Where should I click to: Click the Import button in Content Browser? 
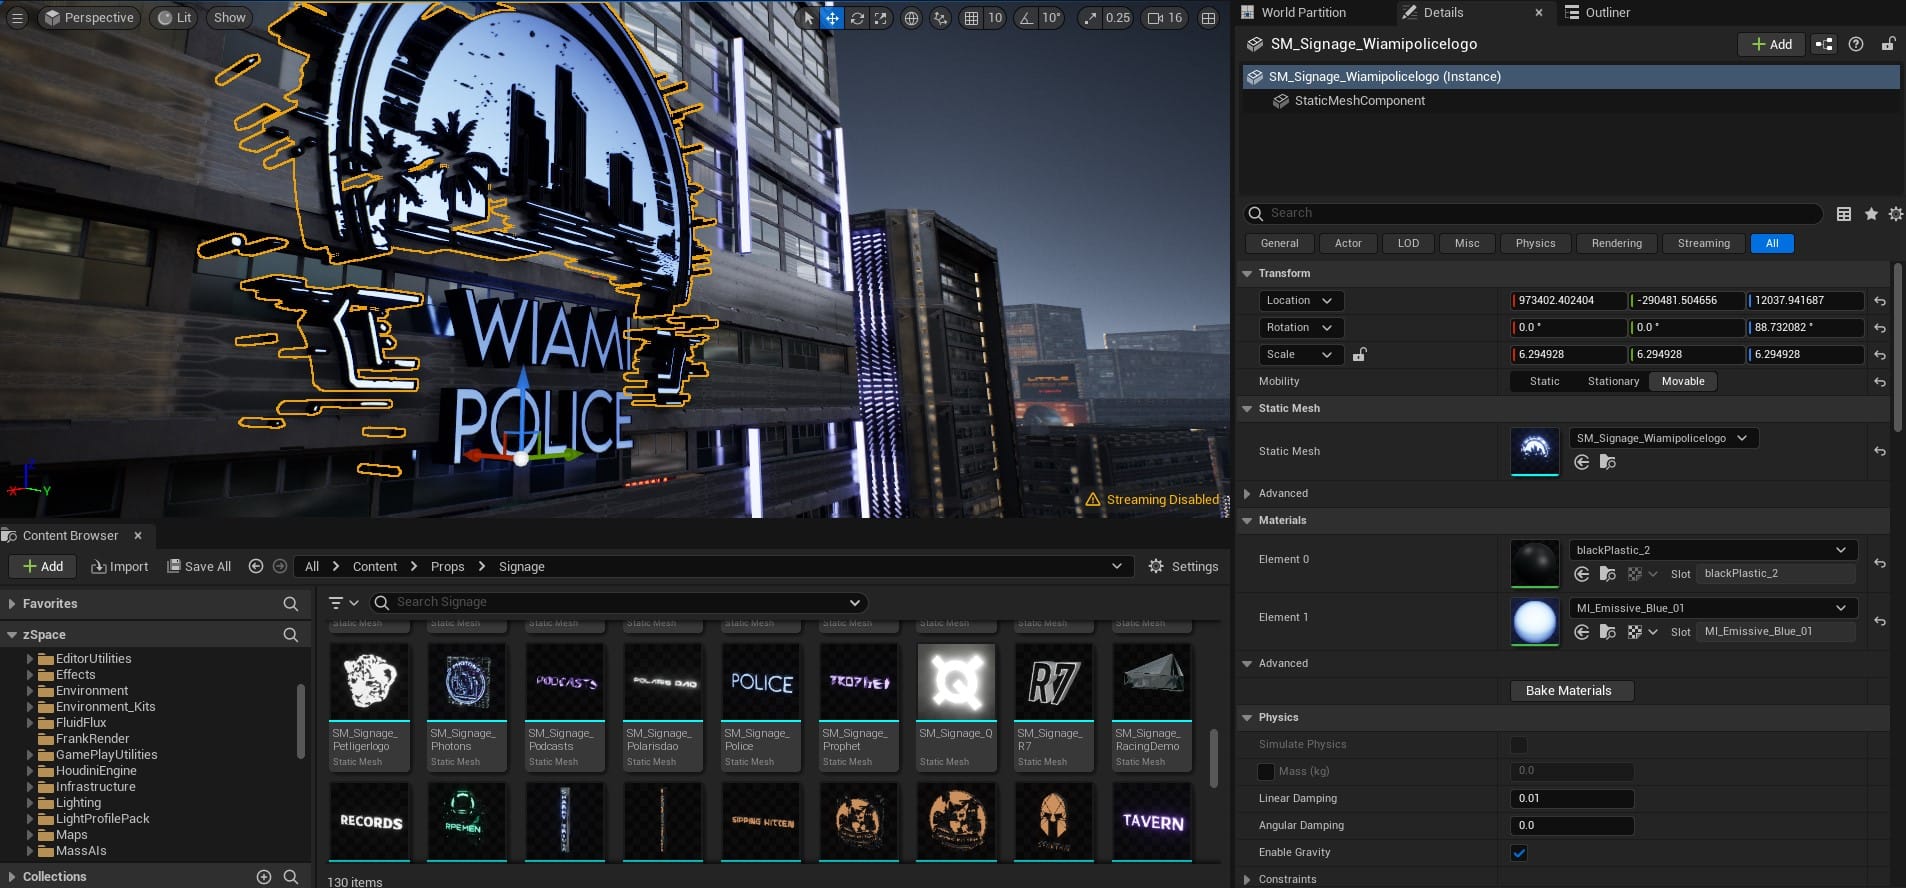click(120, 567)
